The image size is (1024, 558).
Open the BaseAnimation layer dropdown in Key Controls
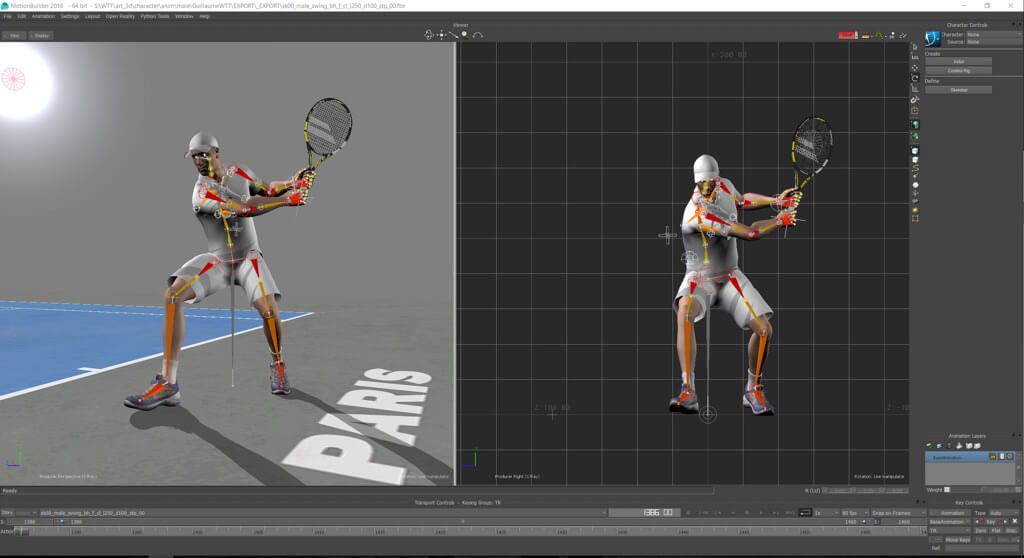pyautogui.click(x=950, y=521)
